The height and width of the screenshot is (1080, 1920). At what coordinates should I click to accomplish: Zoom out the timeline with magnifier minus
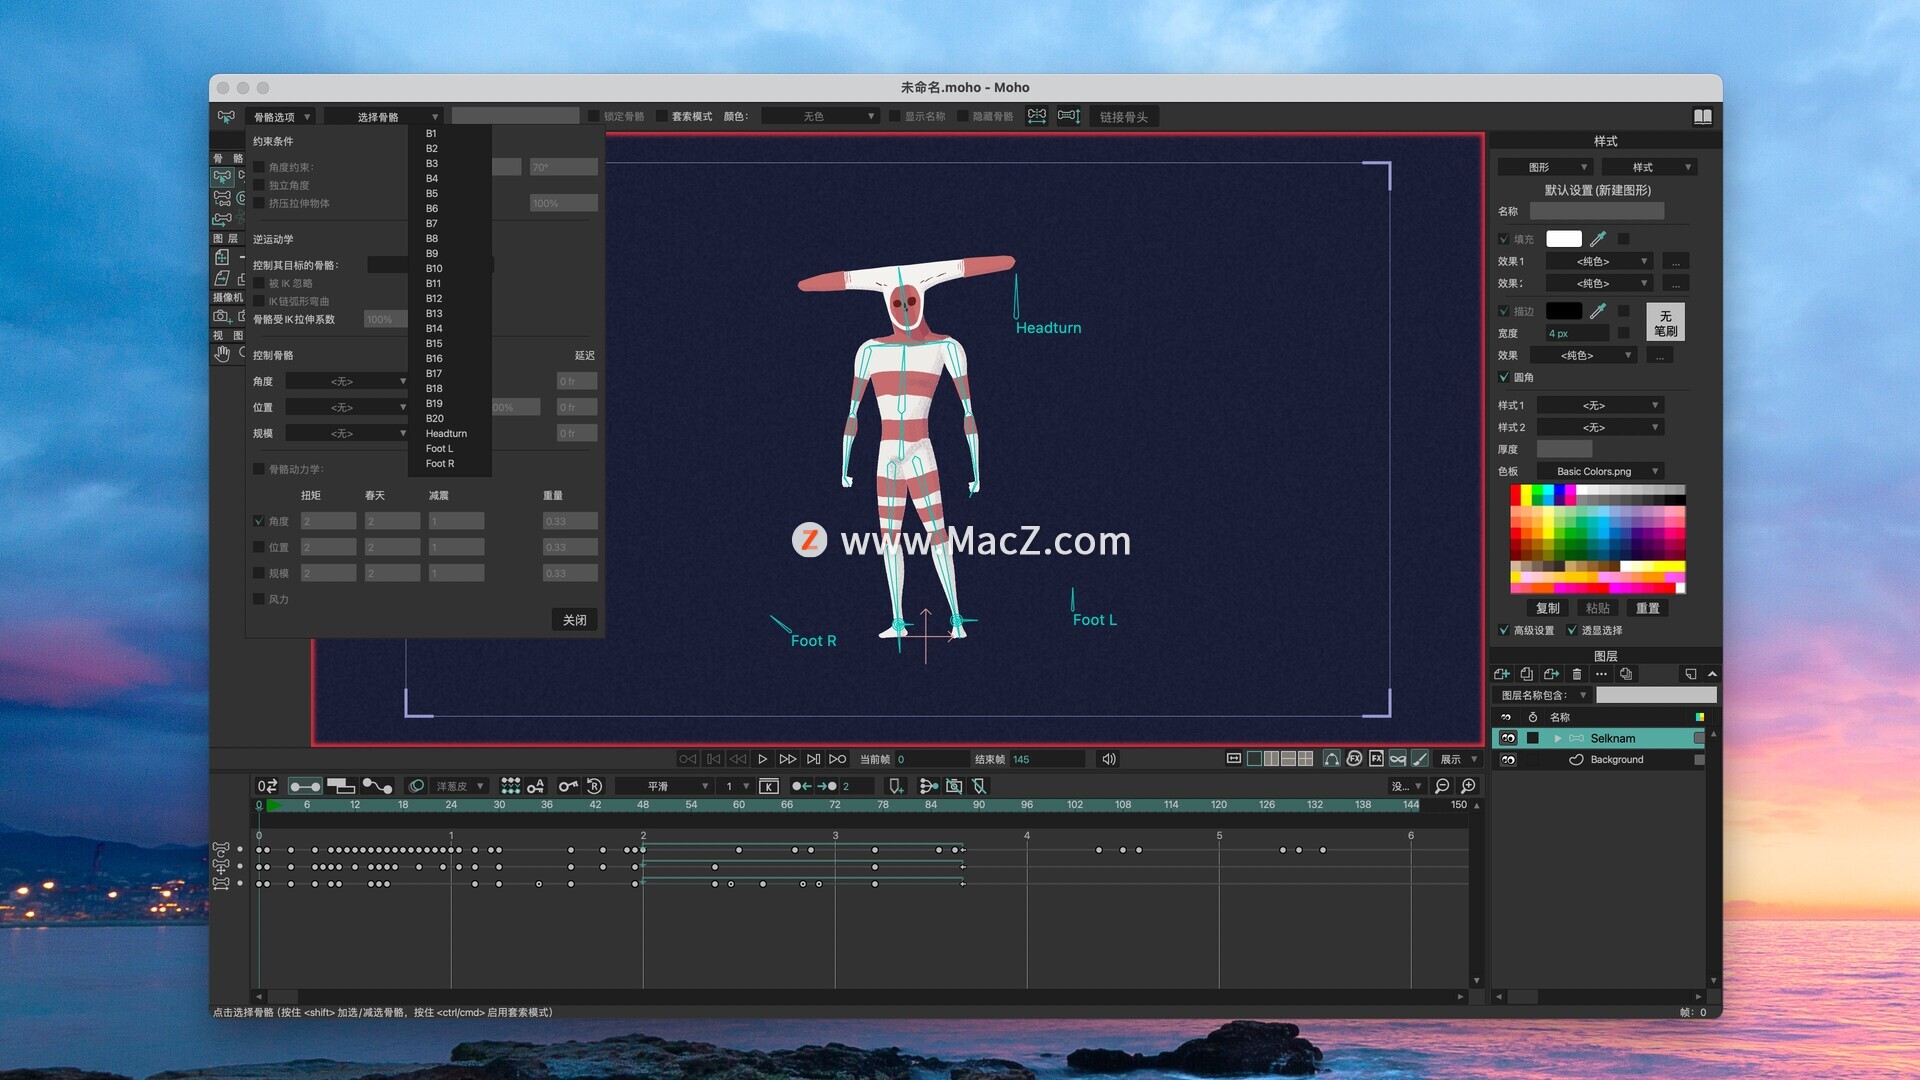pos(1442,786)
